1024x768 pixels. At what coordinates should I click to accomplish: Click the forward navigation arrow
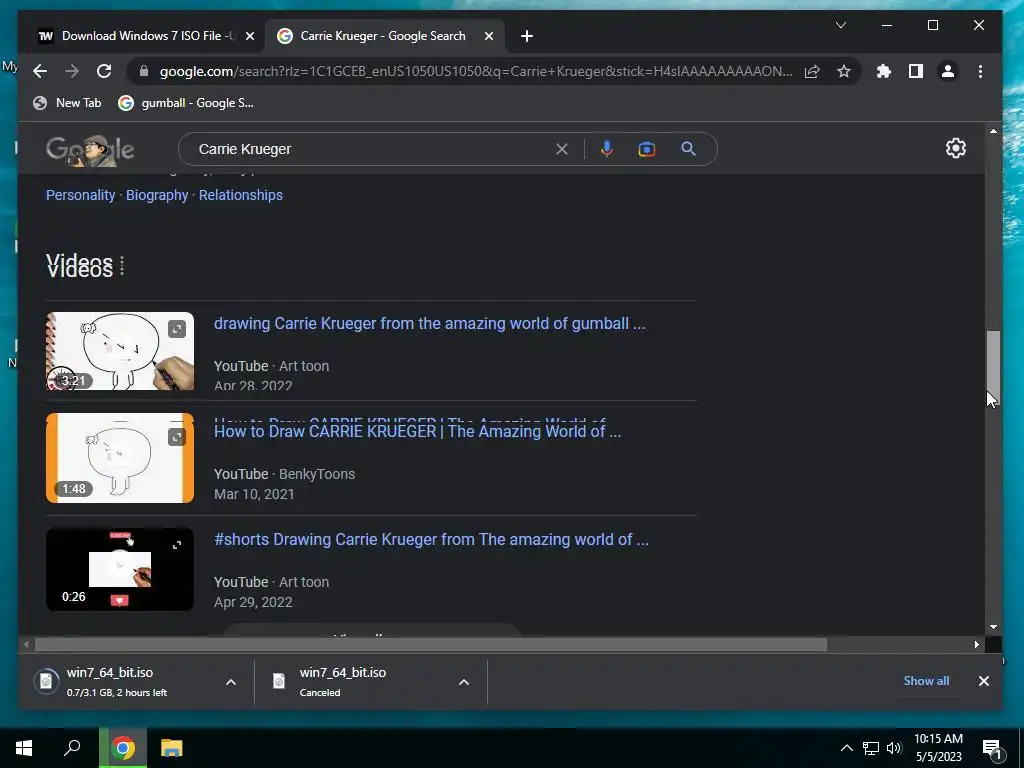[x=72, y=71]
